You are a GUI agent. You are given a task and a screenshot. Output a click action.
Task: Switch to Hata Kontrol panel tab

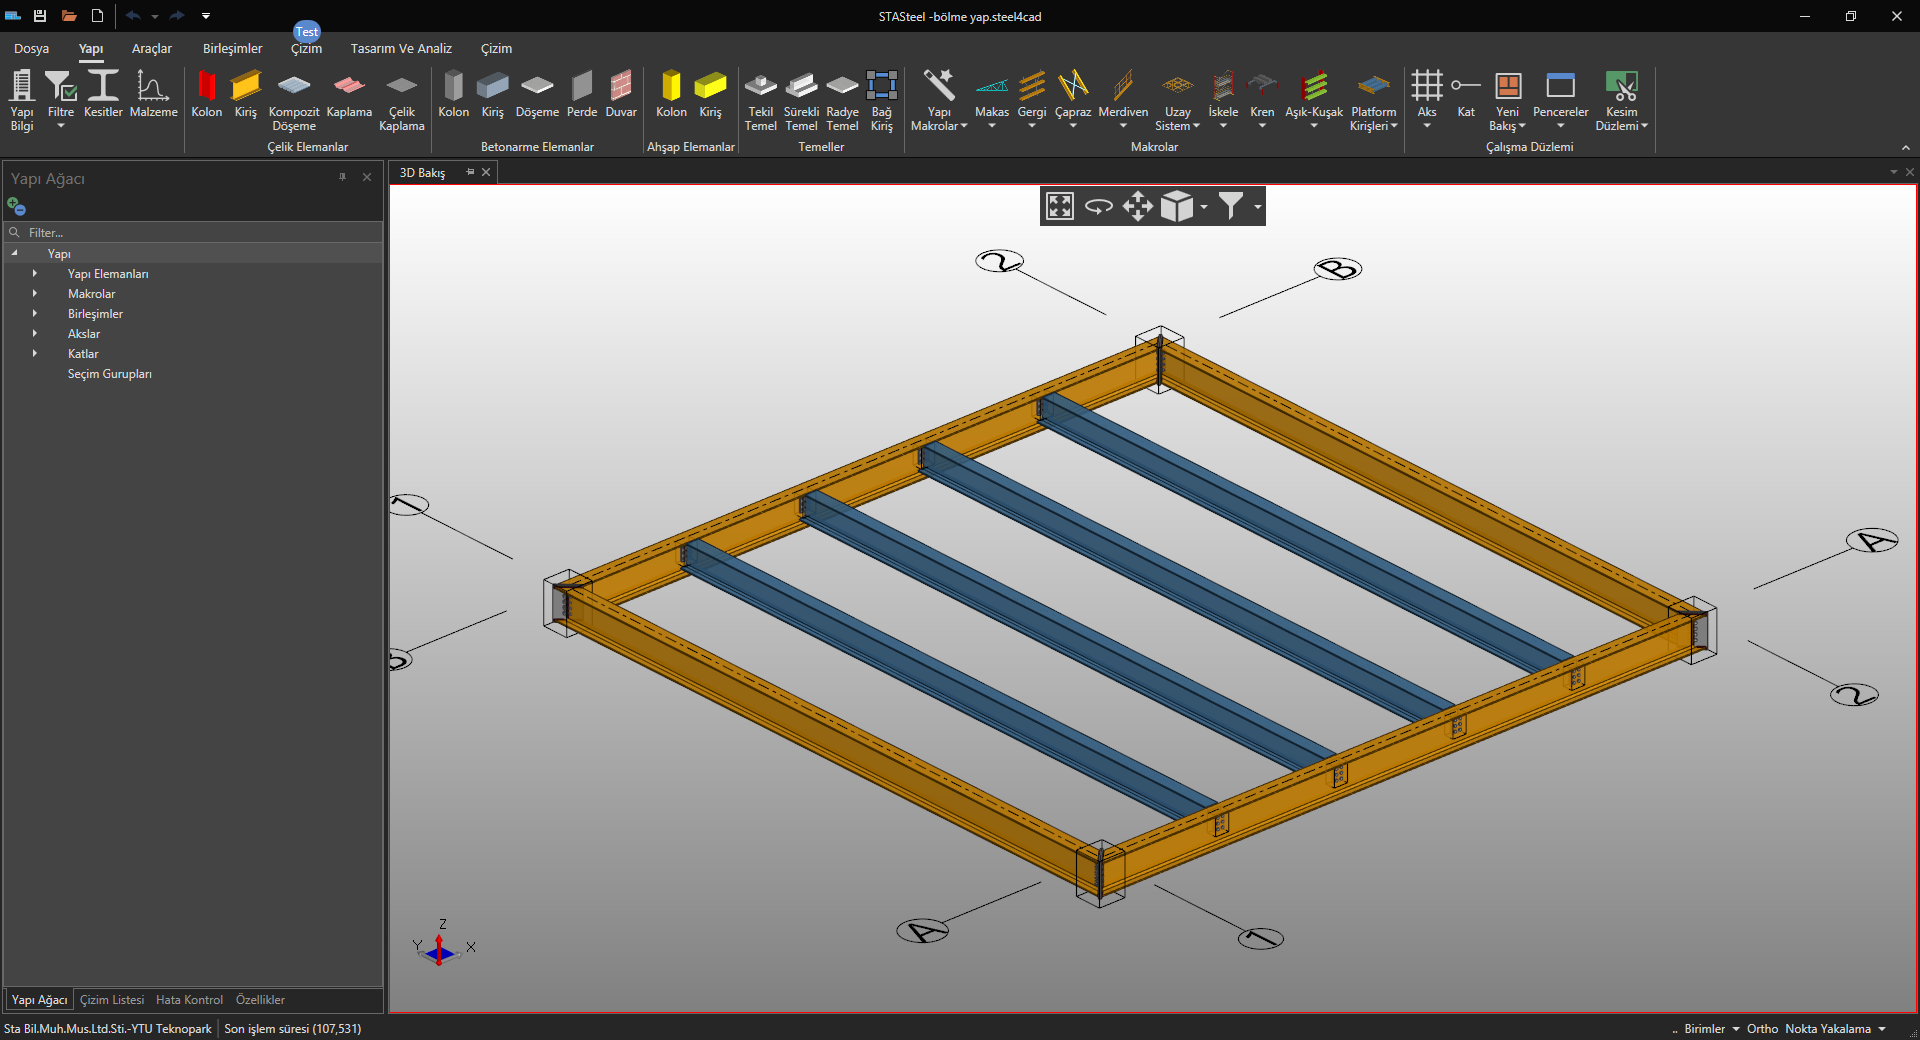coord(189,999)
